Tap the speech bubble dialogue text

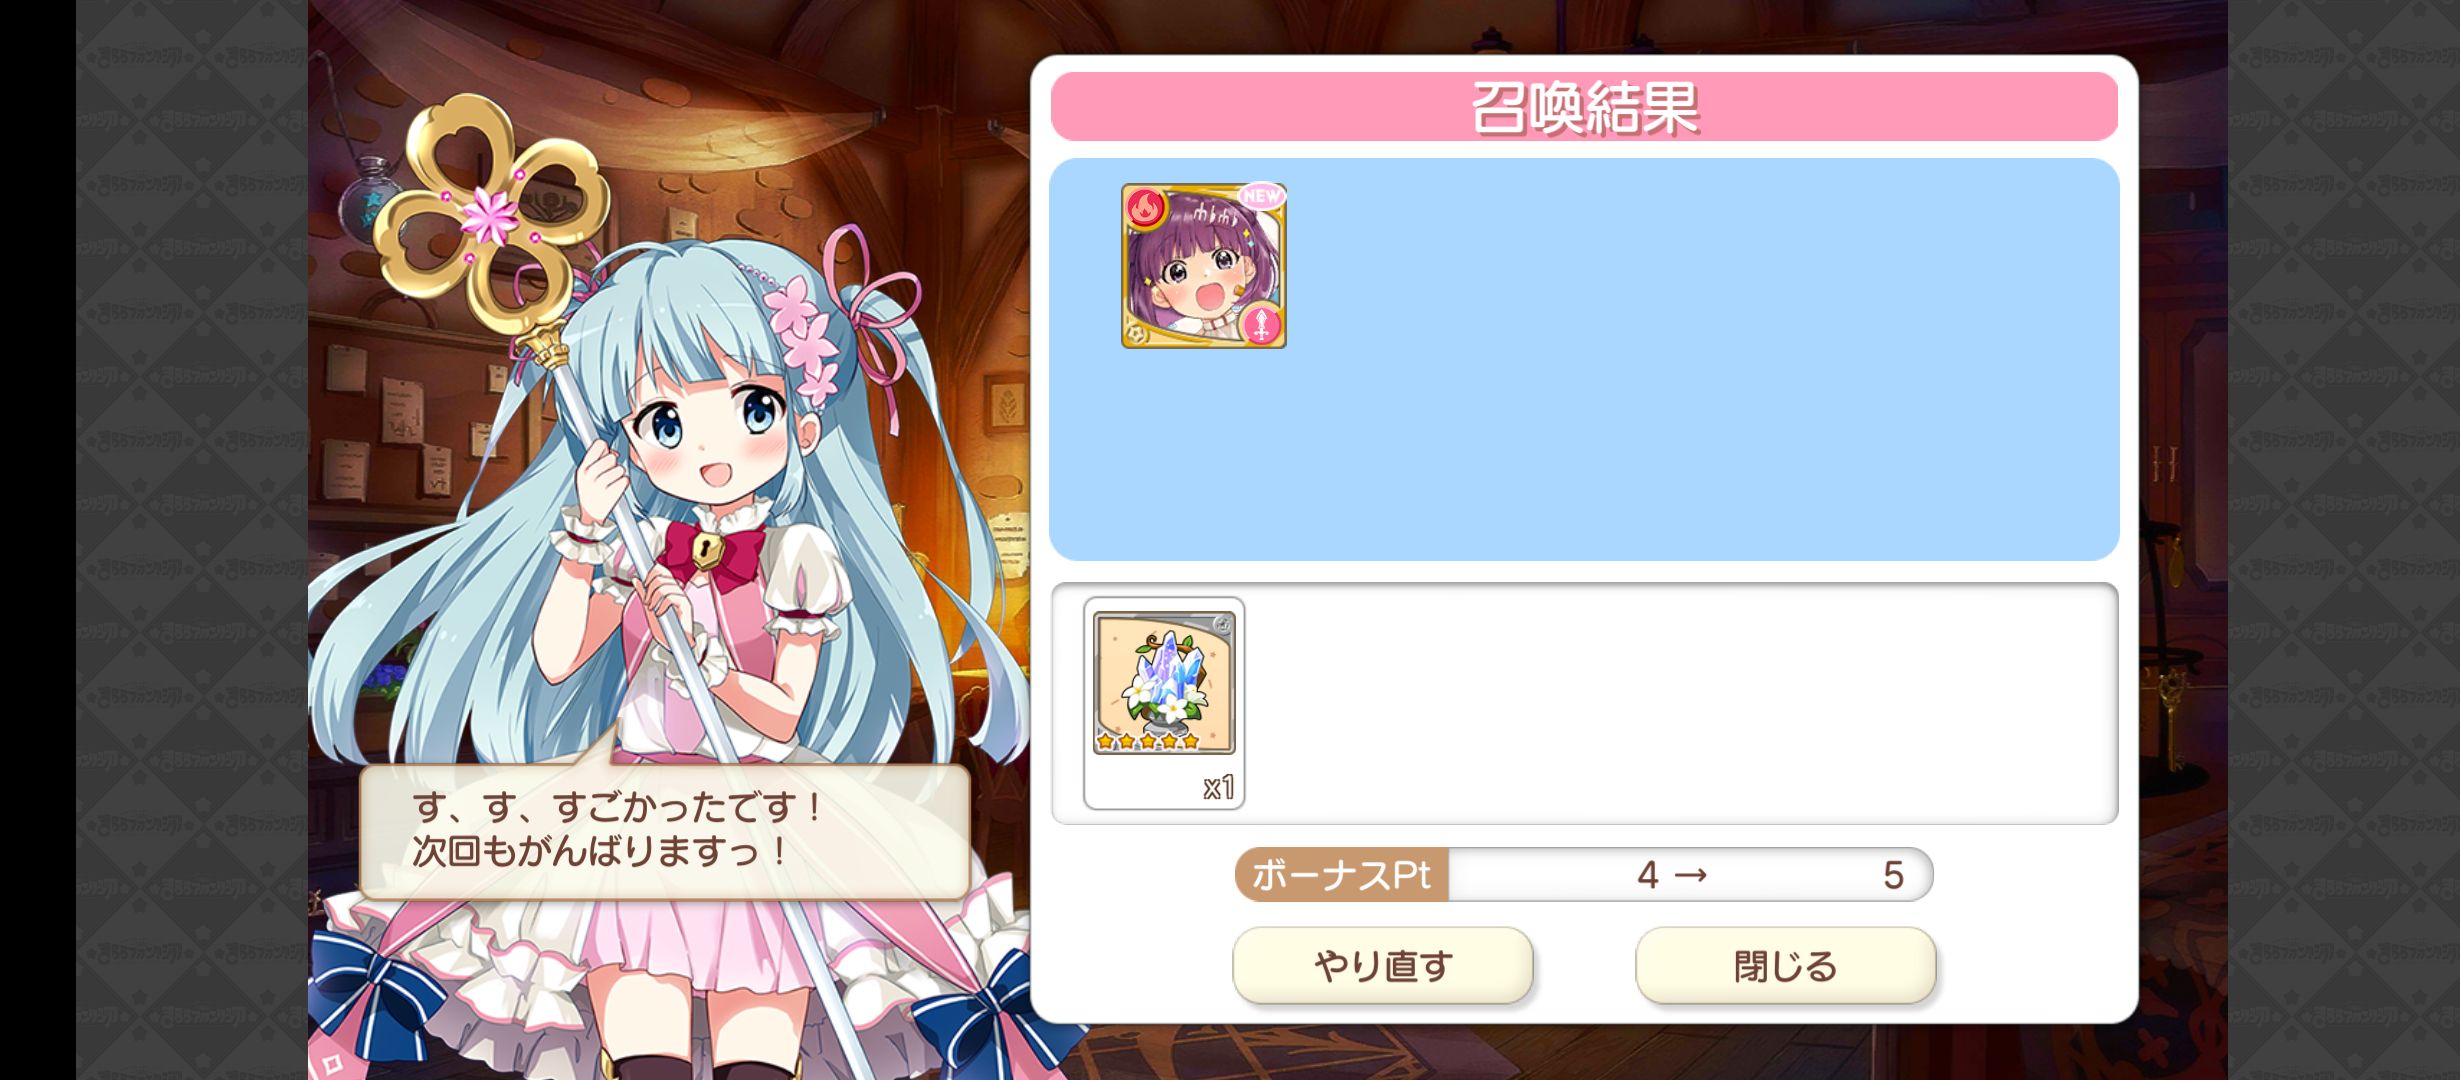click(617, 829)
